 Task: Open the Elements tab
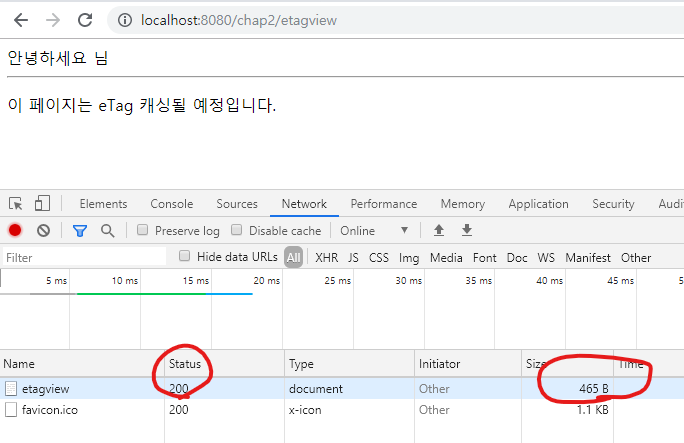[x=103, y=204]
